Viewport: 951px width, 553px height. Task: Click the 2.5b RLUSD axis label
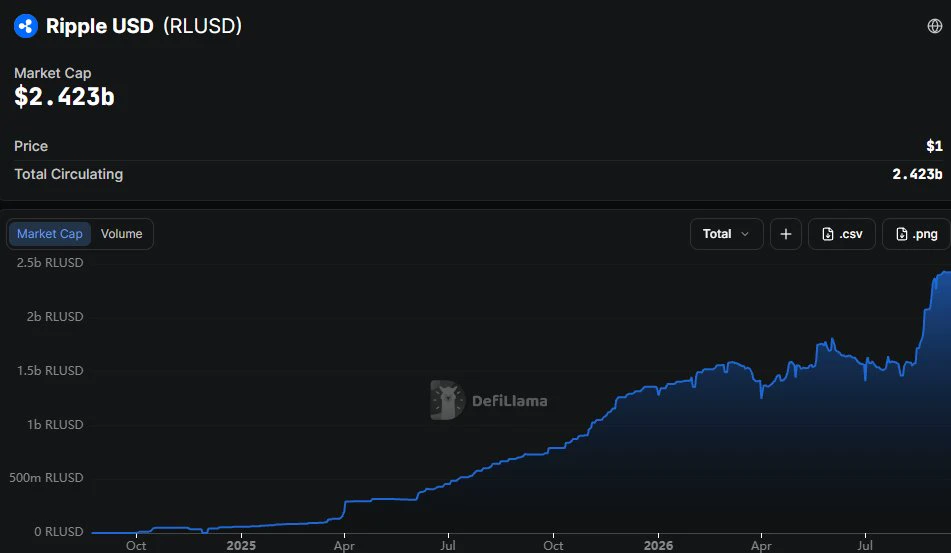click(x=50, y=263)
